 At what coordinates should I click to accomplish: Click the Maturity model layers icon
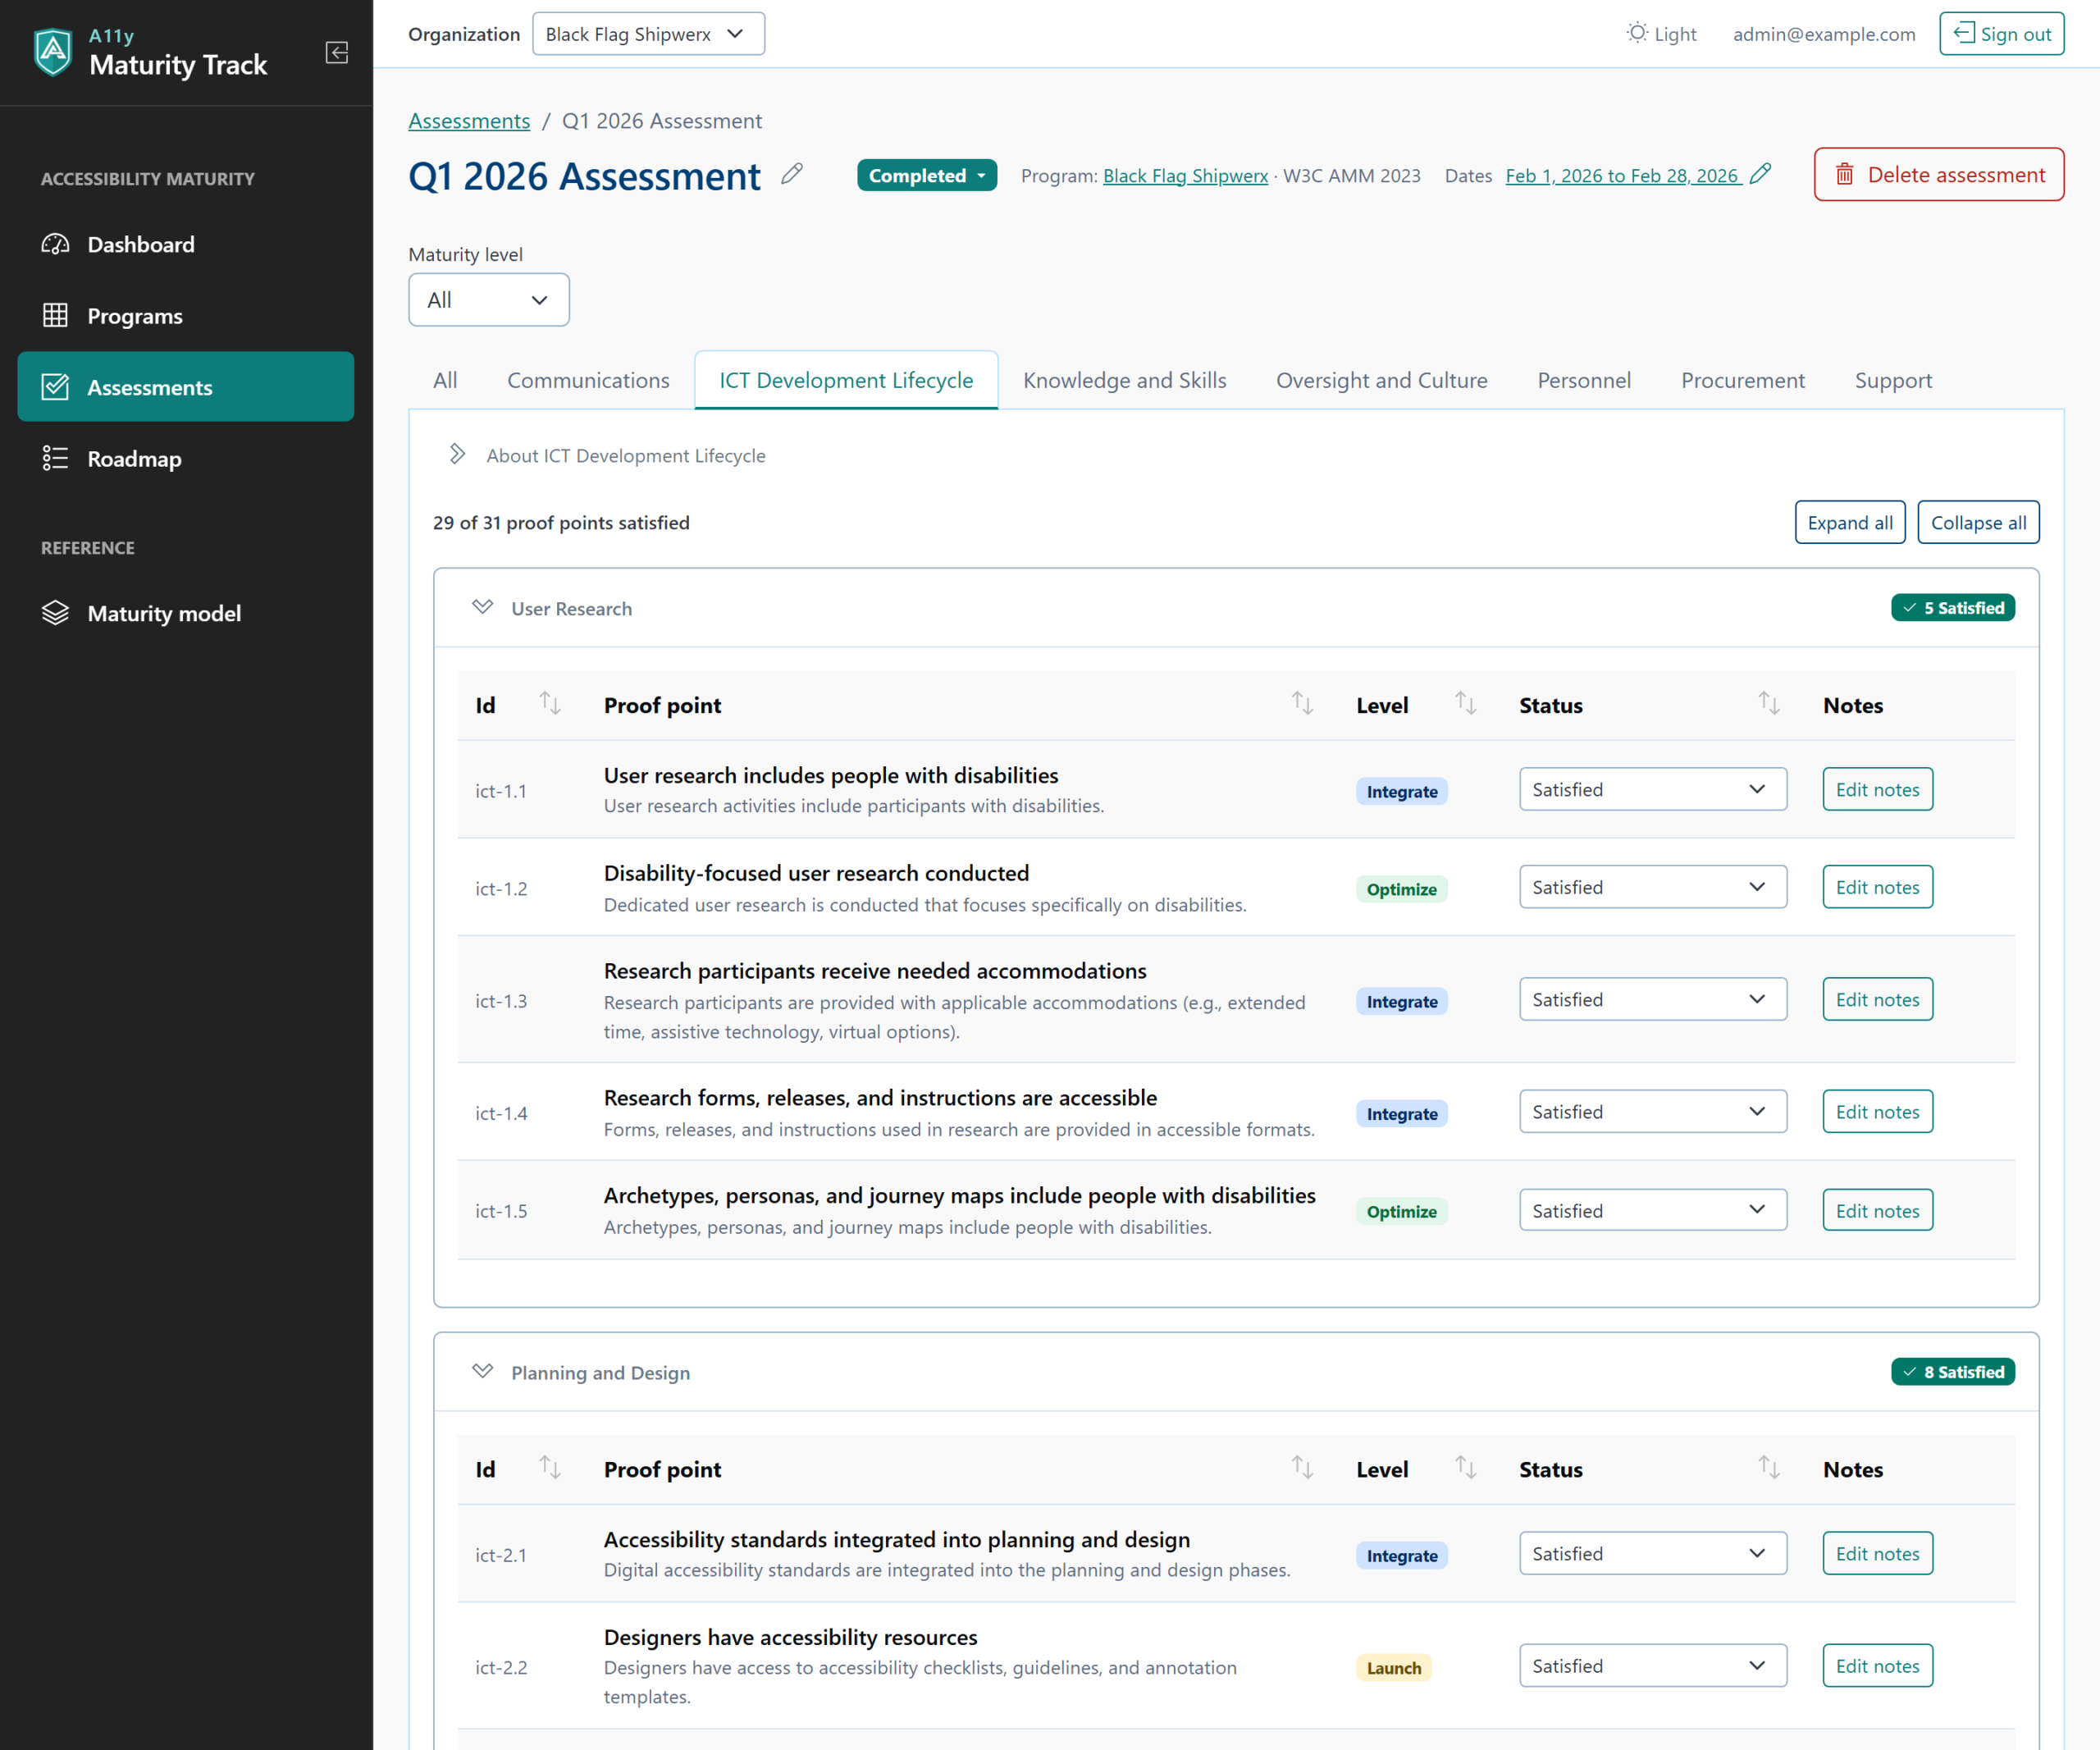pyautogui.click(x=55, y=613)
